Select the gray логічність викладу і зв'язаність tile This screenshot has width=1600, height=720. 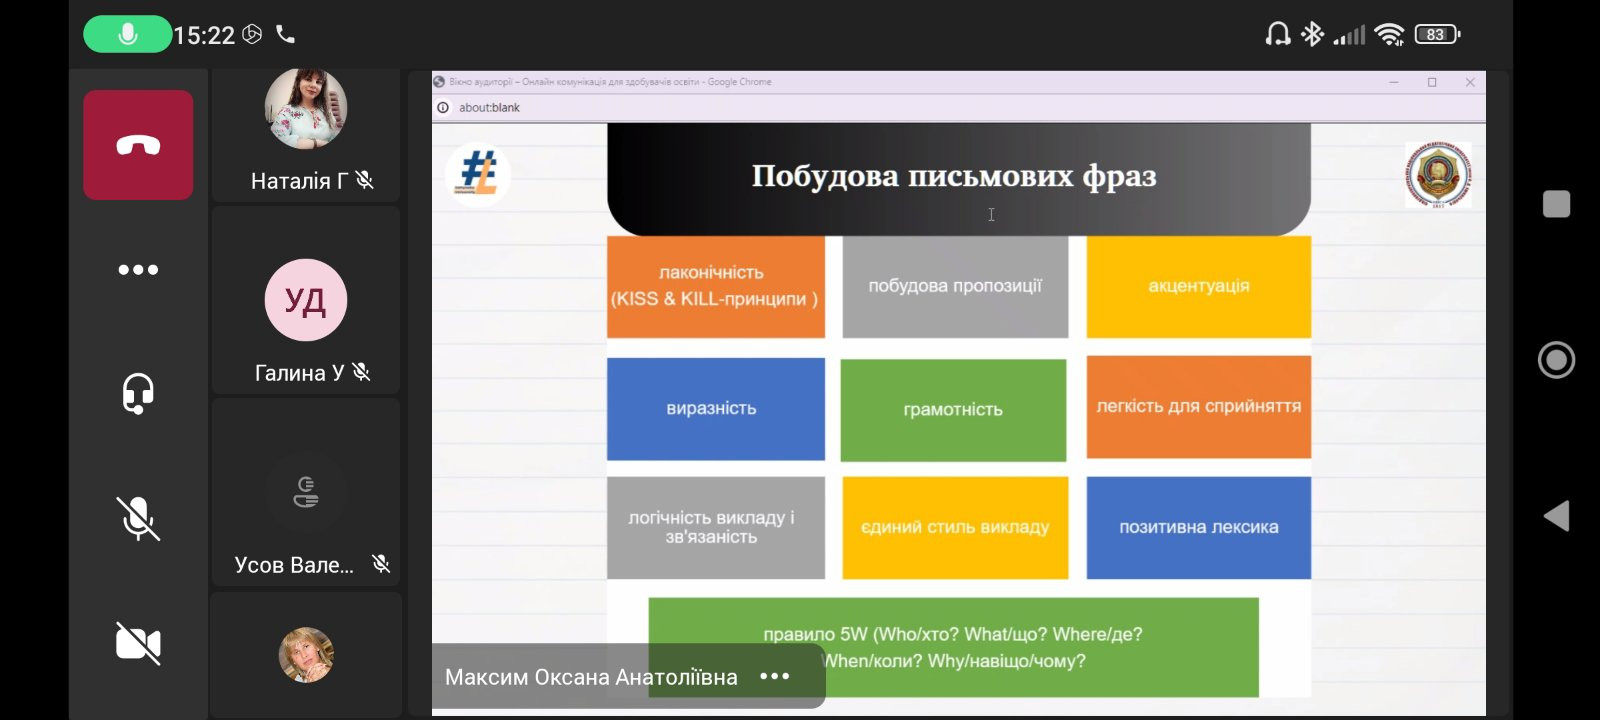(716, 527)
